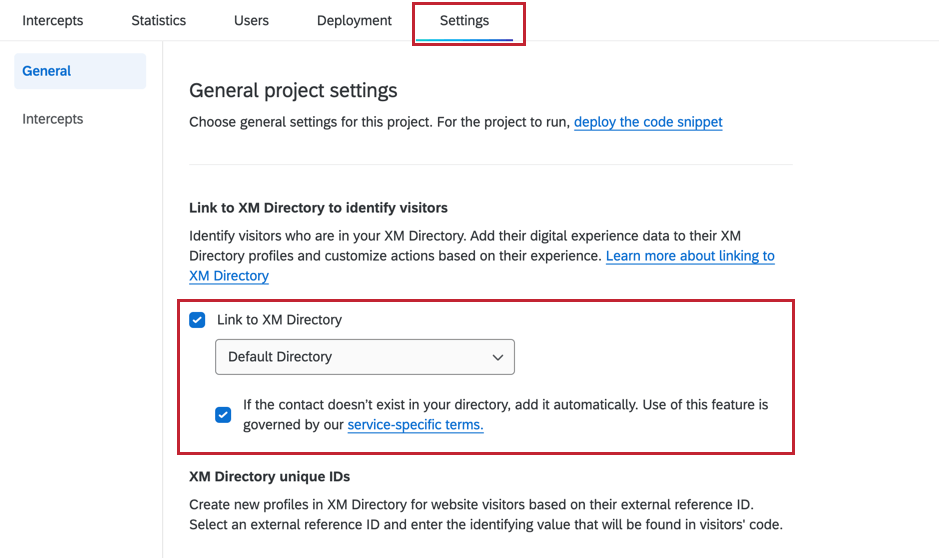Screen dimensions: 939x558
Task: Select the Settings tab
Action: [x=464, y=21]
